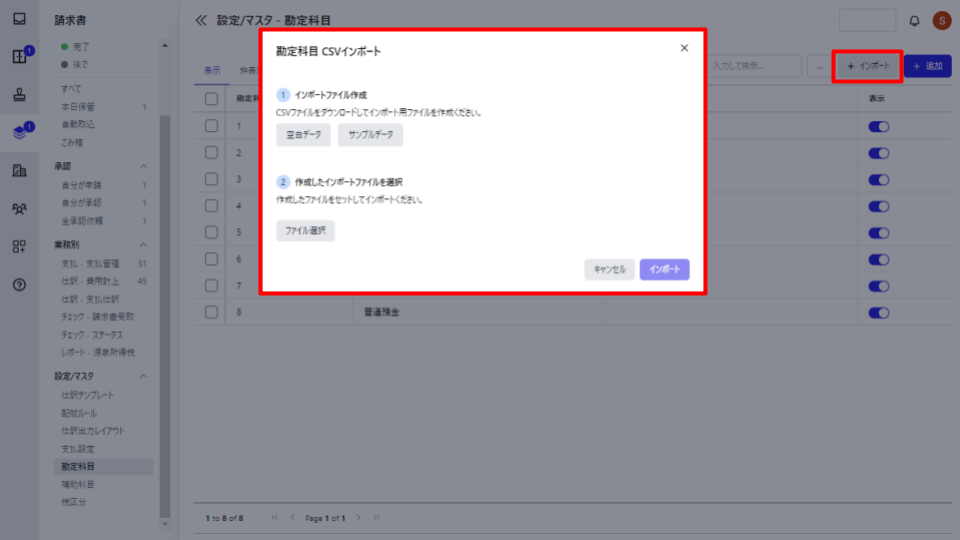This screenshot has height=540, width=960.
Task: Confirm with the dialog's インポート button
Action: click(x=664, y=269)
